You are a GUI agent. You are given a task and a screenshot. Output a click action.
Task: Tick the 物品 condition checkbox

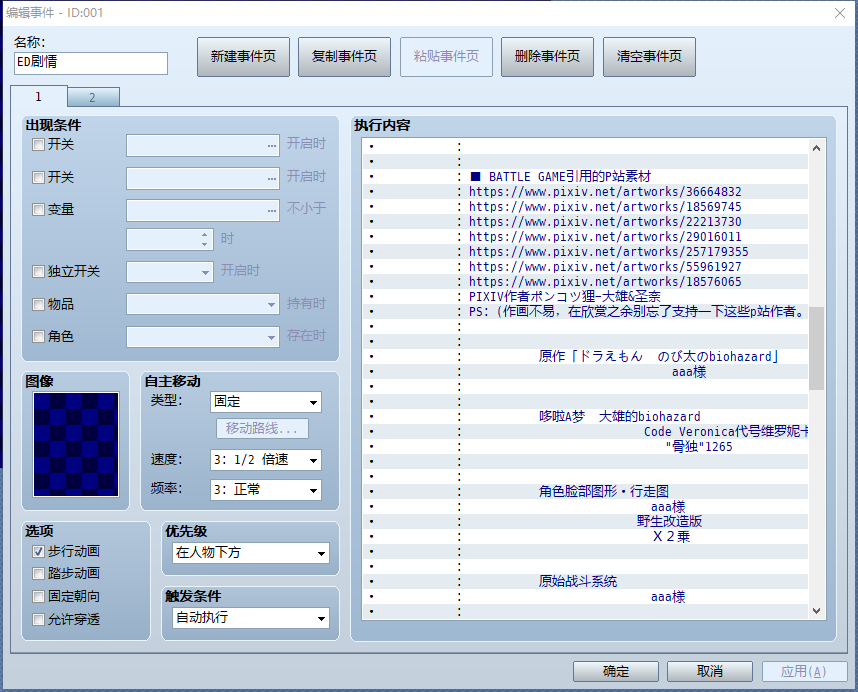(x=38, y=305)
